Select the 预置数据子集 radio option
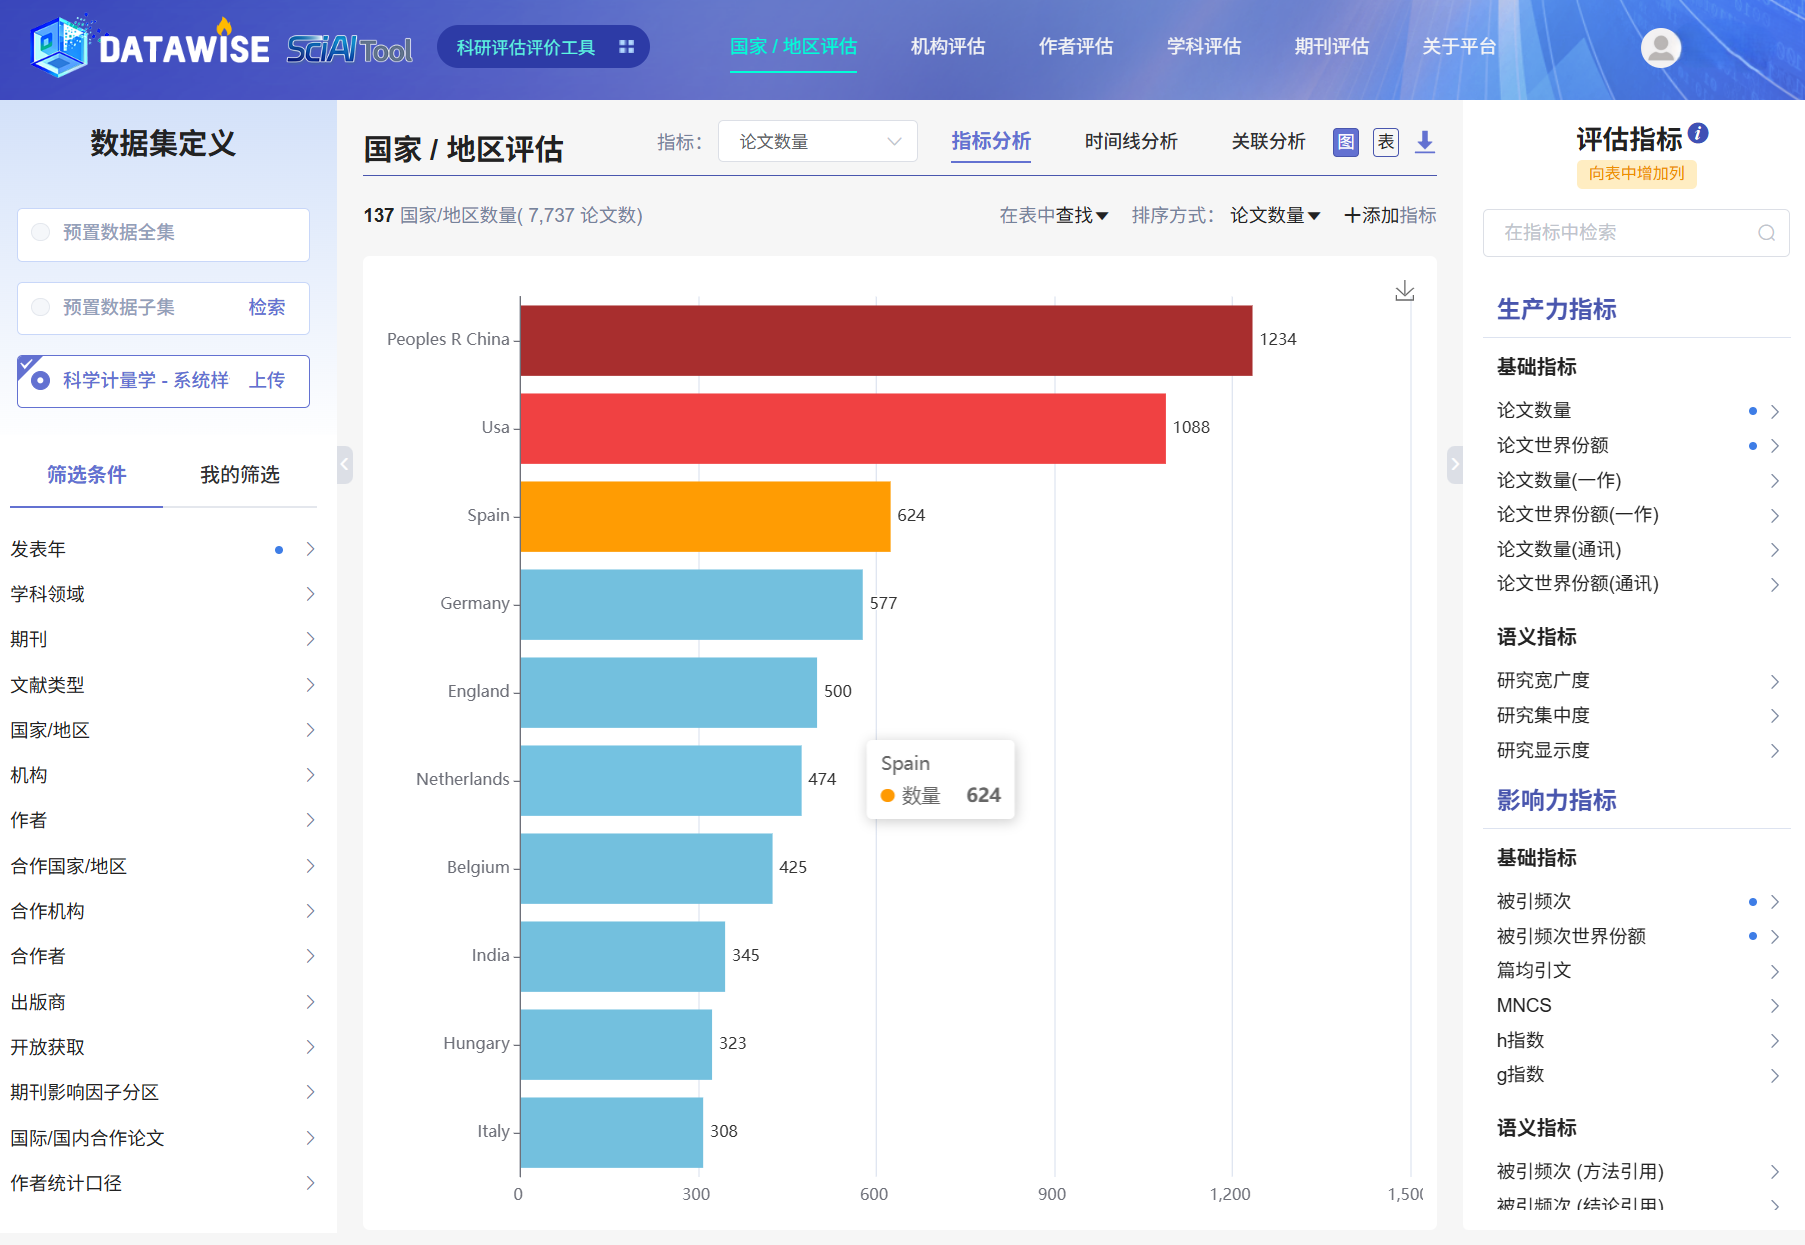The height and width of the screenshot is (1245, 1805). pyautogui.click(x=41, y=307)
